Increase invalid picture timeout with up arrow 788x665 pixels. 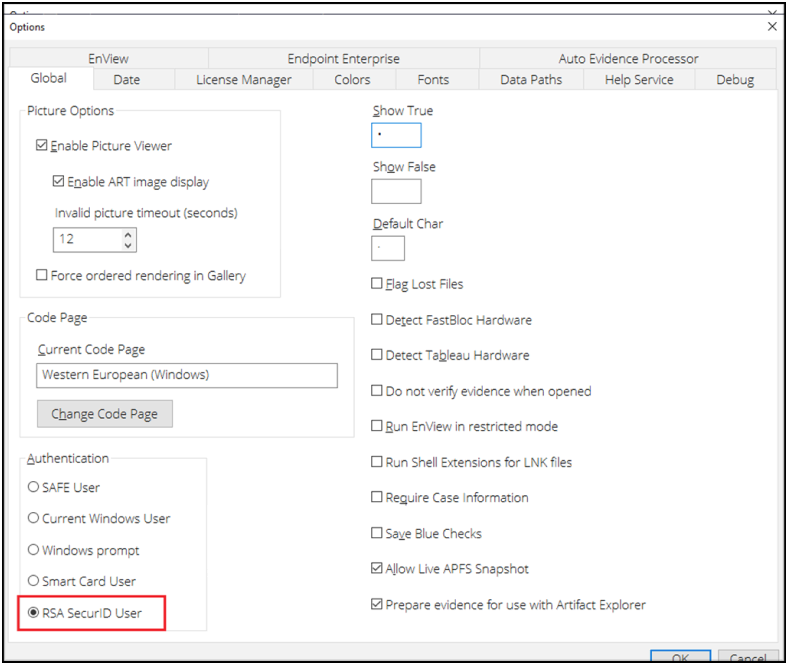pyautogui.click(x=128, y=235)
